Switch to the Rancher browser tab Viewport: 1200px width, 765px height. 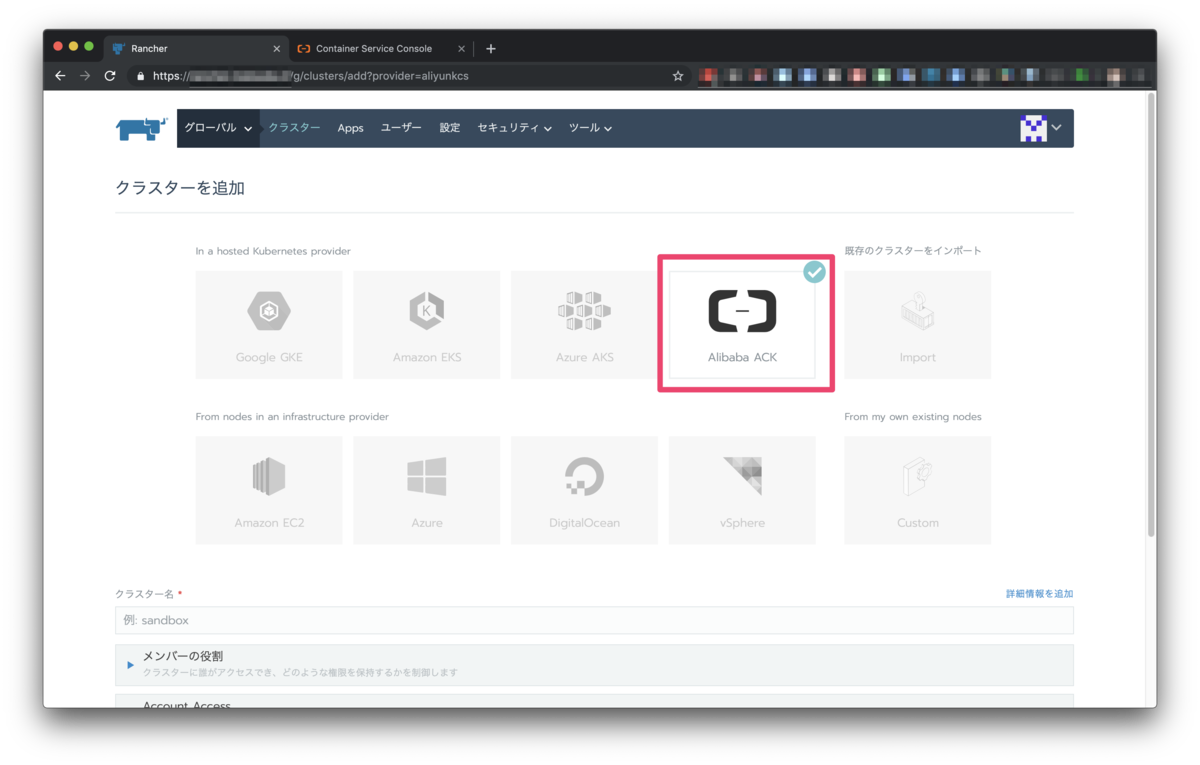click(195, 48)
